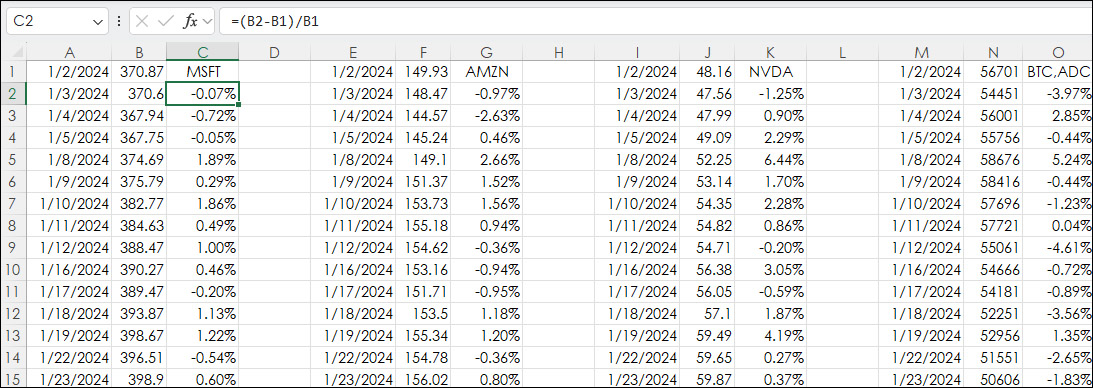Image resolution: width=1093 pixels, height=388 pixels.
Task: Select column K header
Action: (770, 52)
